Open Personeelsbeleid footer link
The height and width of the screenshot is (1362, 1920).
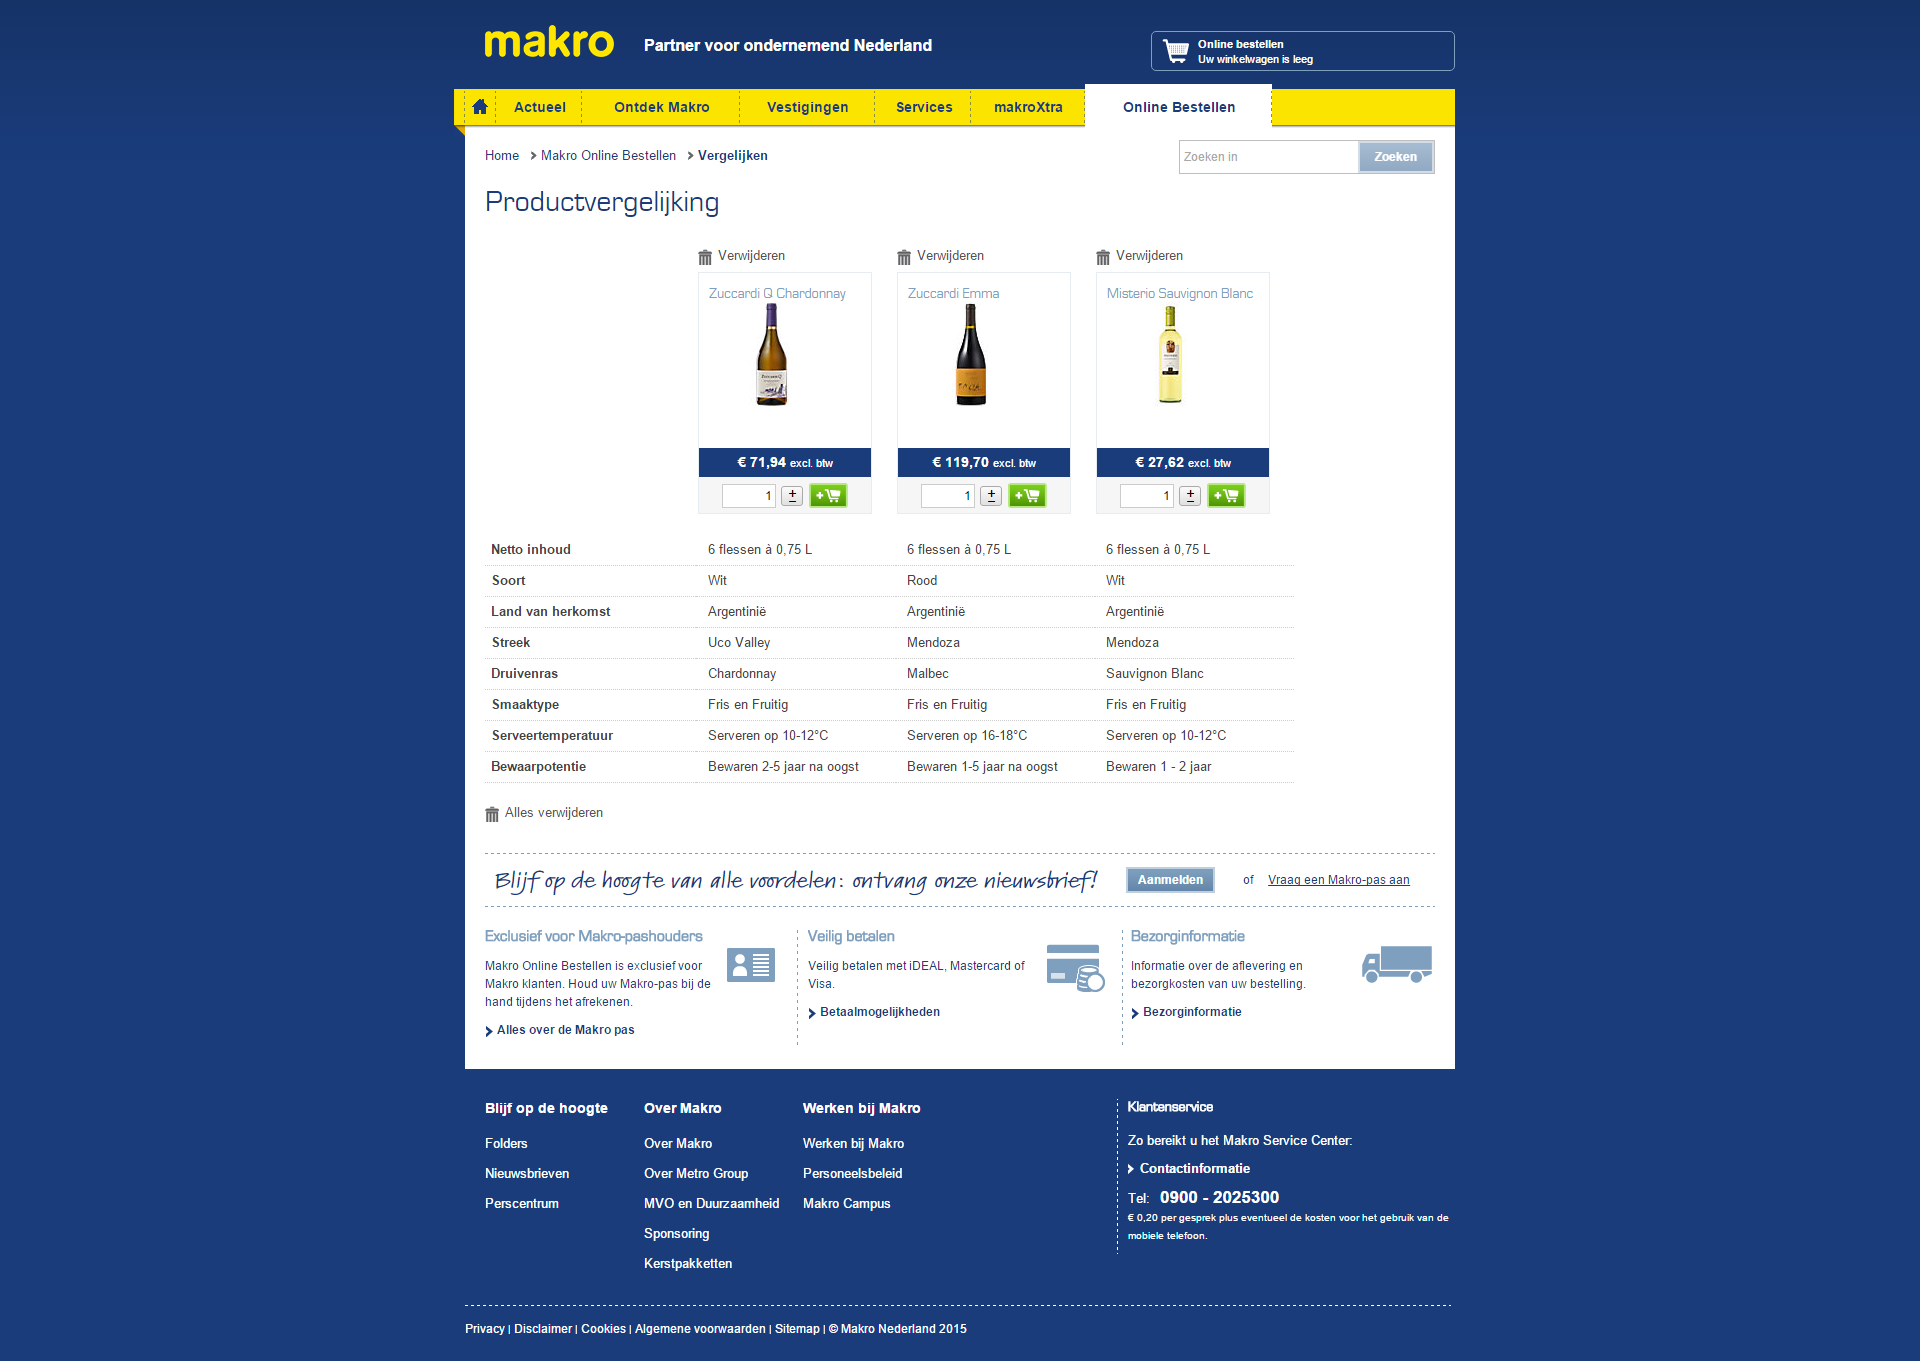tap(852, 1174)
